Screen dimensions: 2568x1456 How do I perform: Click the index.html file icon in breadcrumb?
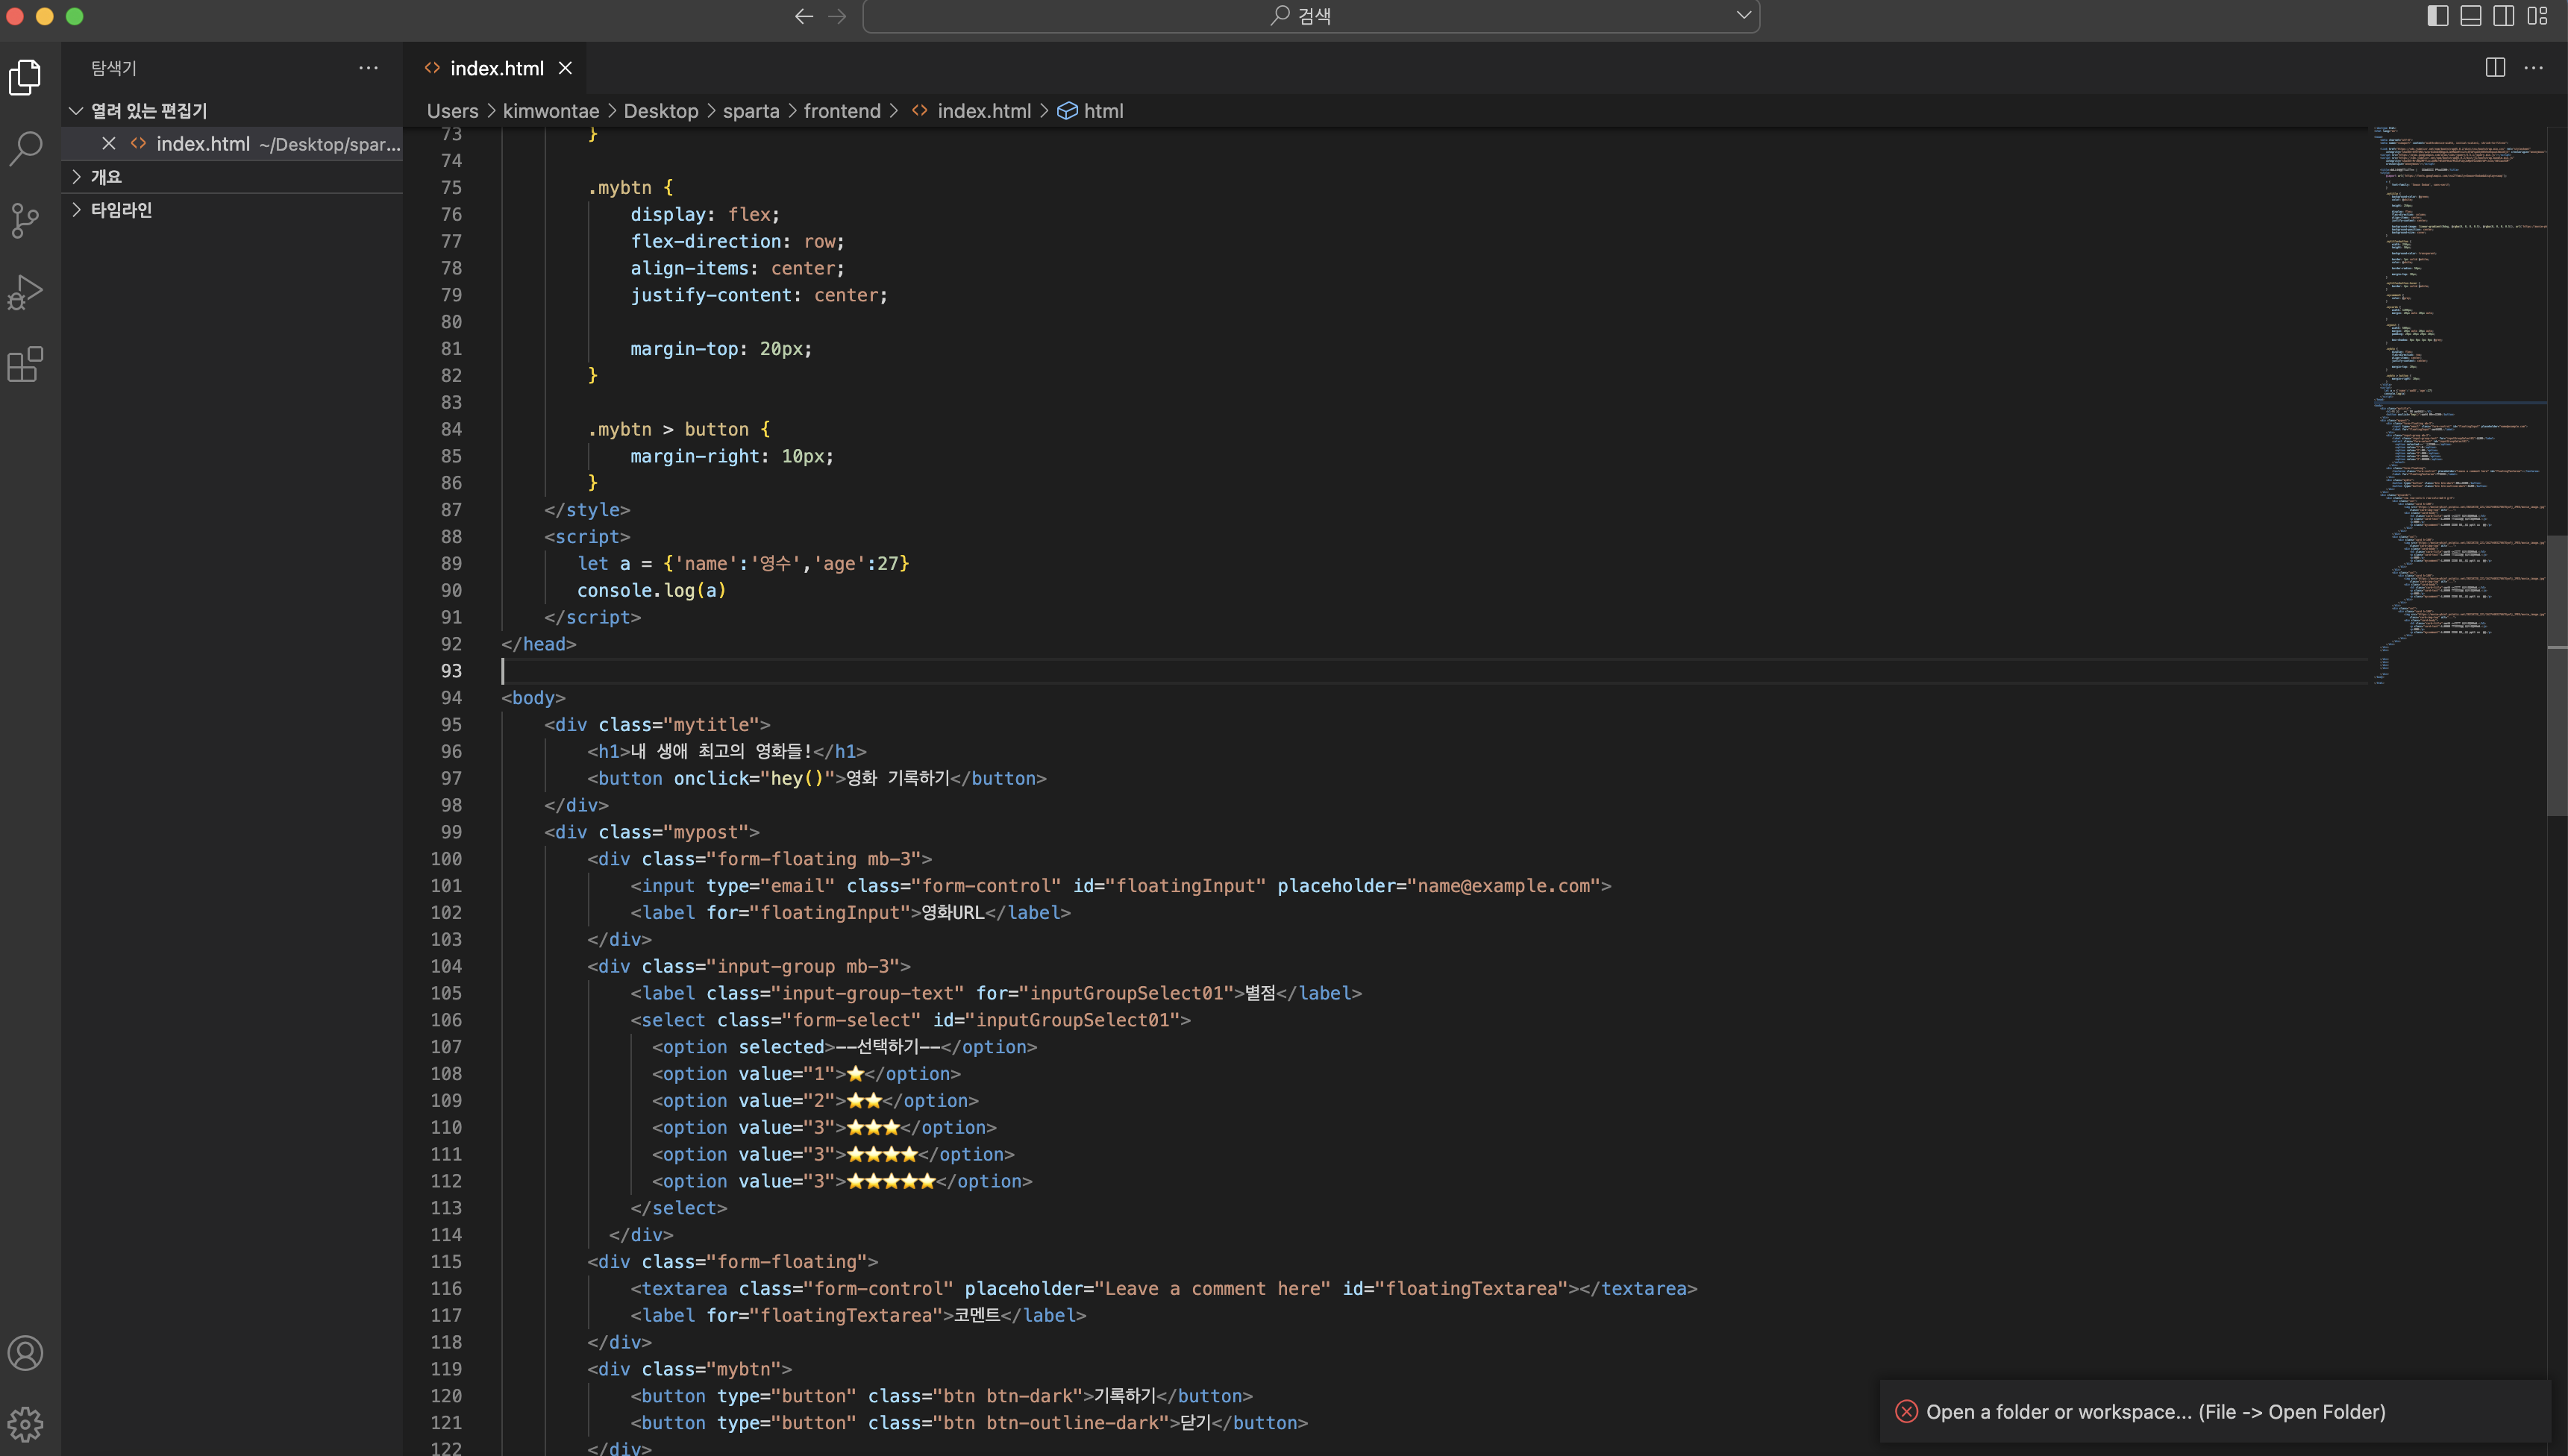coord(920,111)
